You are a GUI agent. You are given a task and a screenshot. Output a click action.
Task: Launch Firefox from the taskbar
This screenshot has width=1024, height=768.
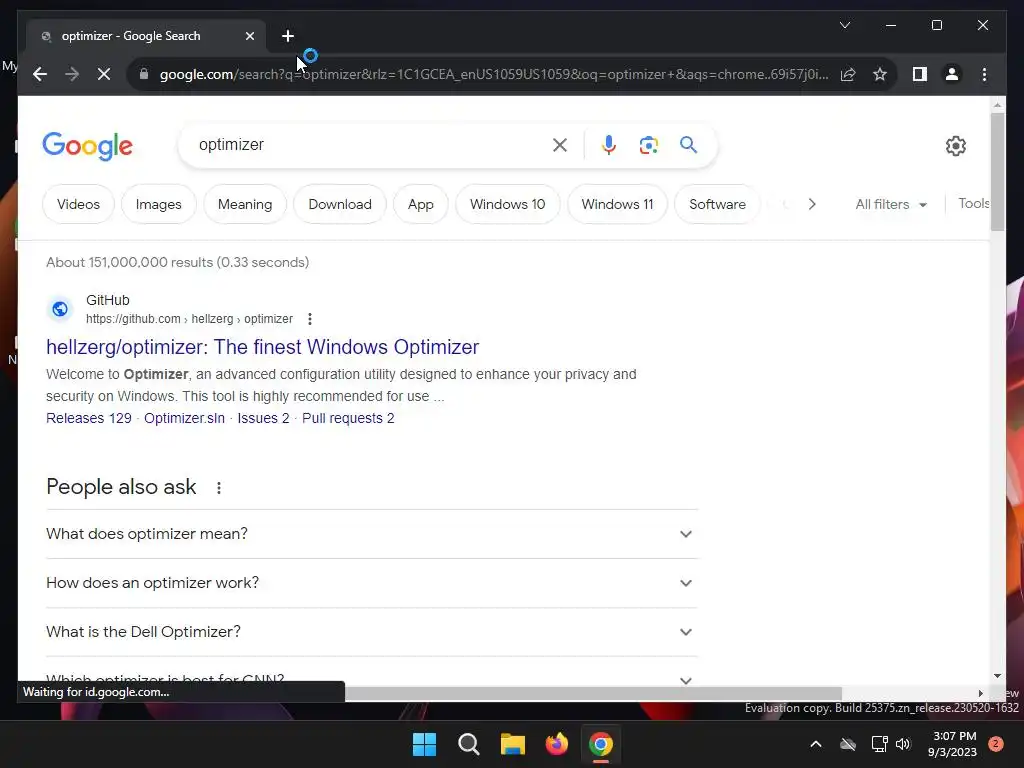pyautogui.click(x=556, y=744)
